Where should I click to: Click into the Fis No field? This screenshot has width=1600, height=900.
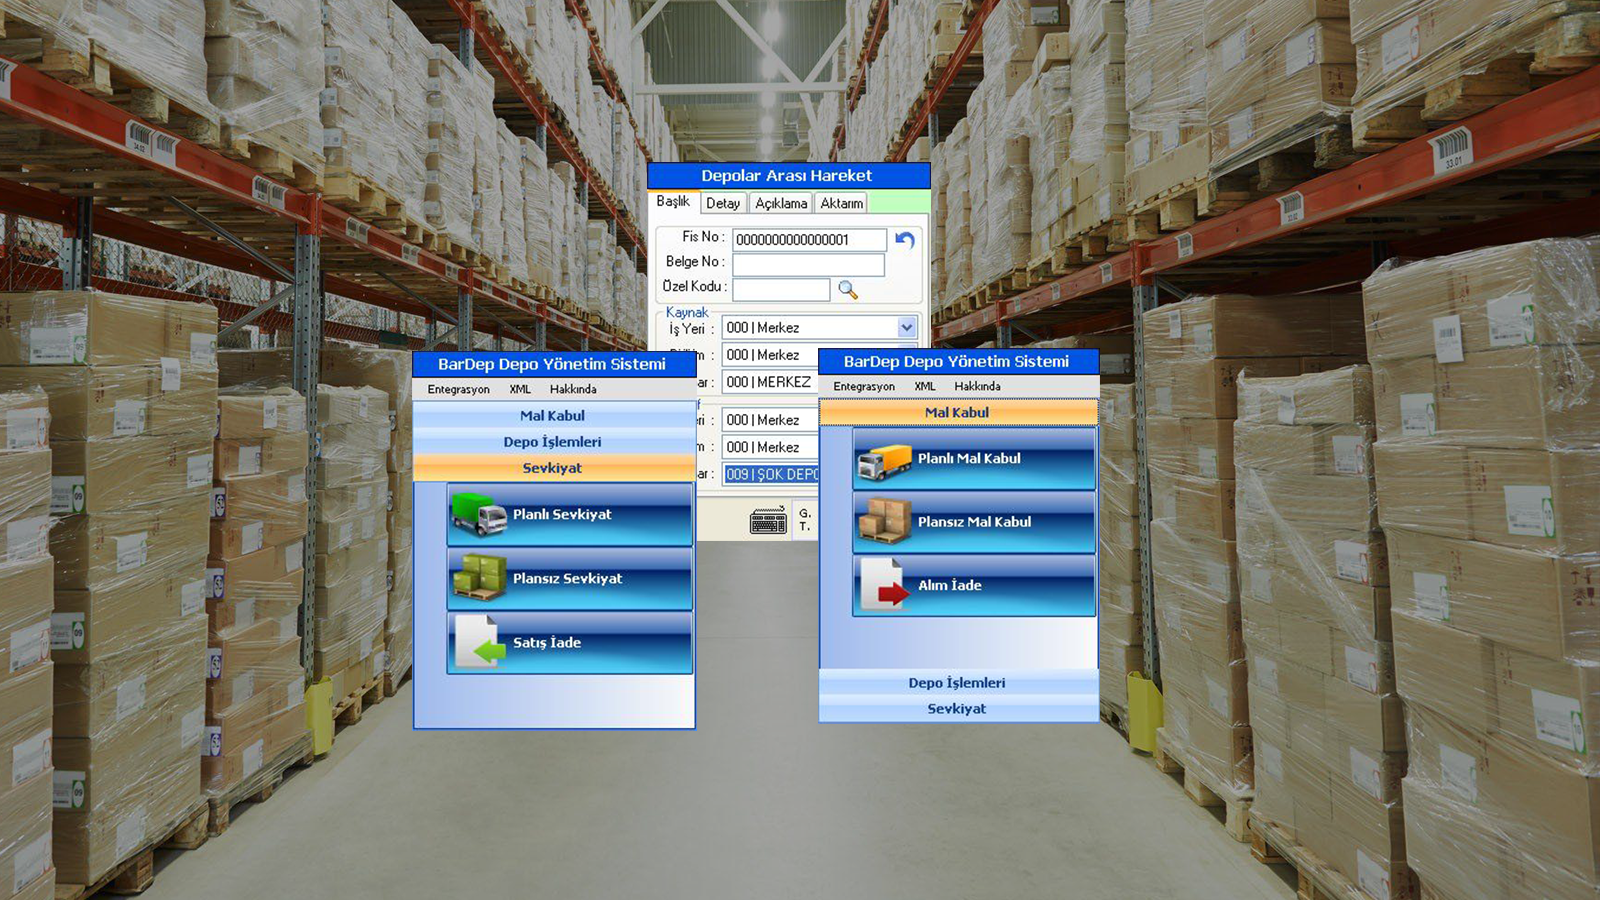click(x=809, y=240)
